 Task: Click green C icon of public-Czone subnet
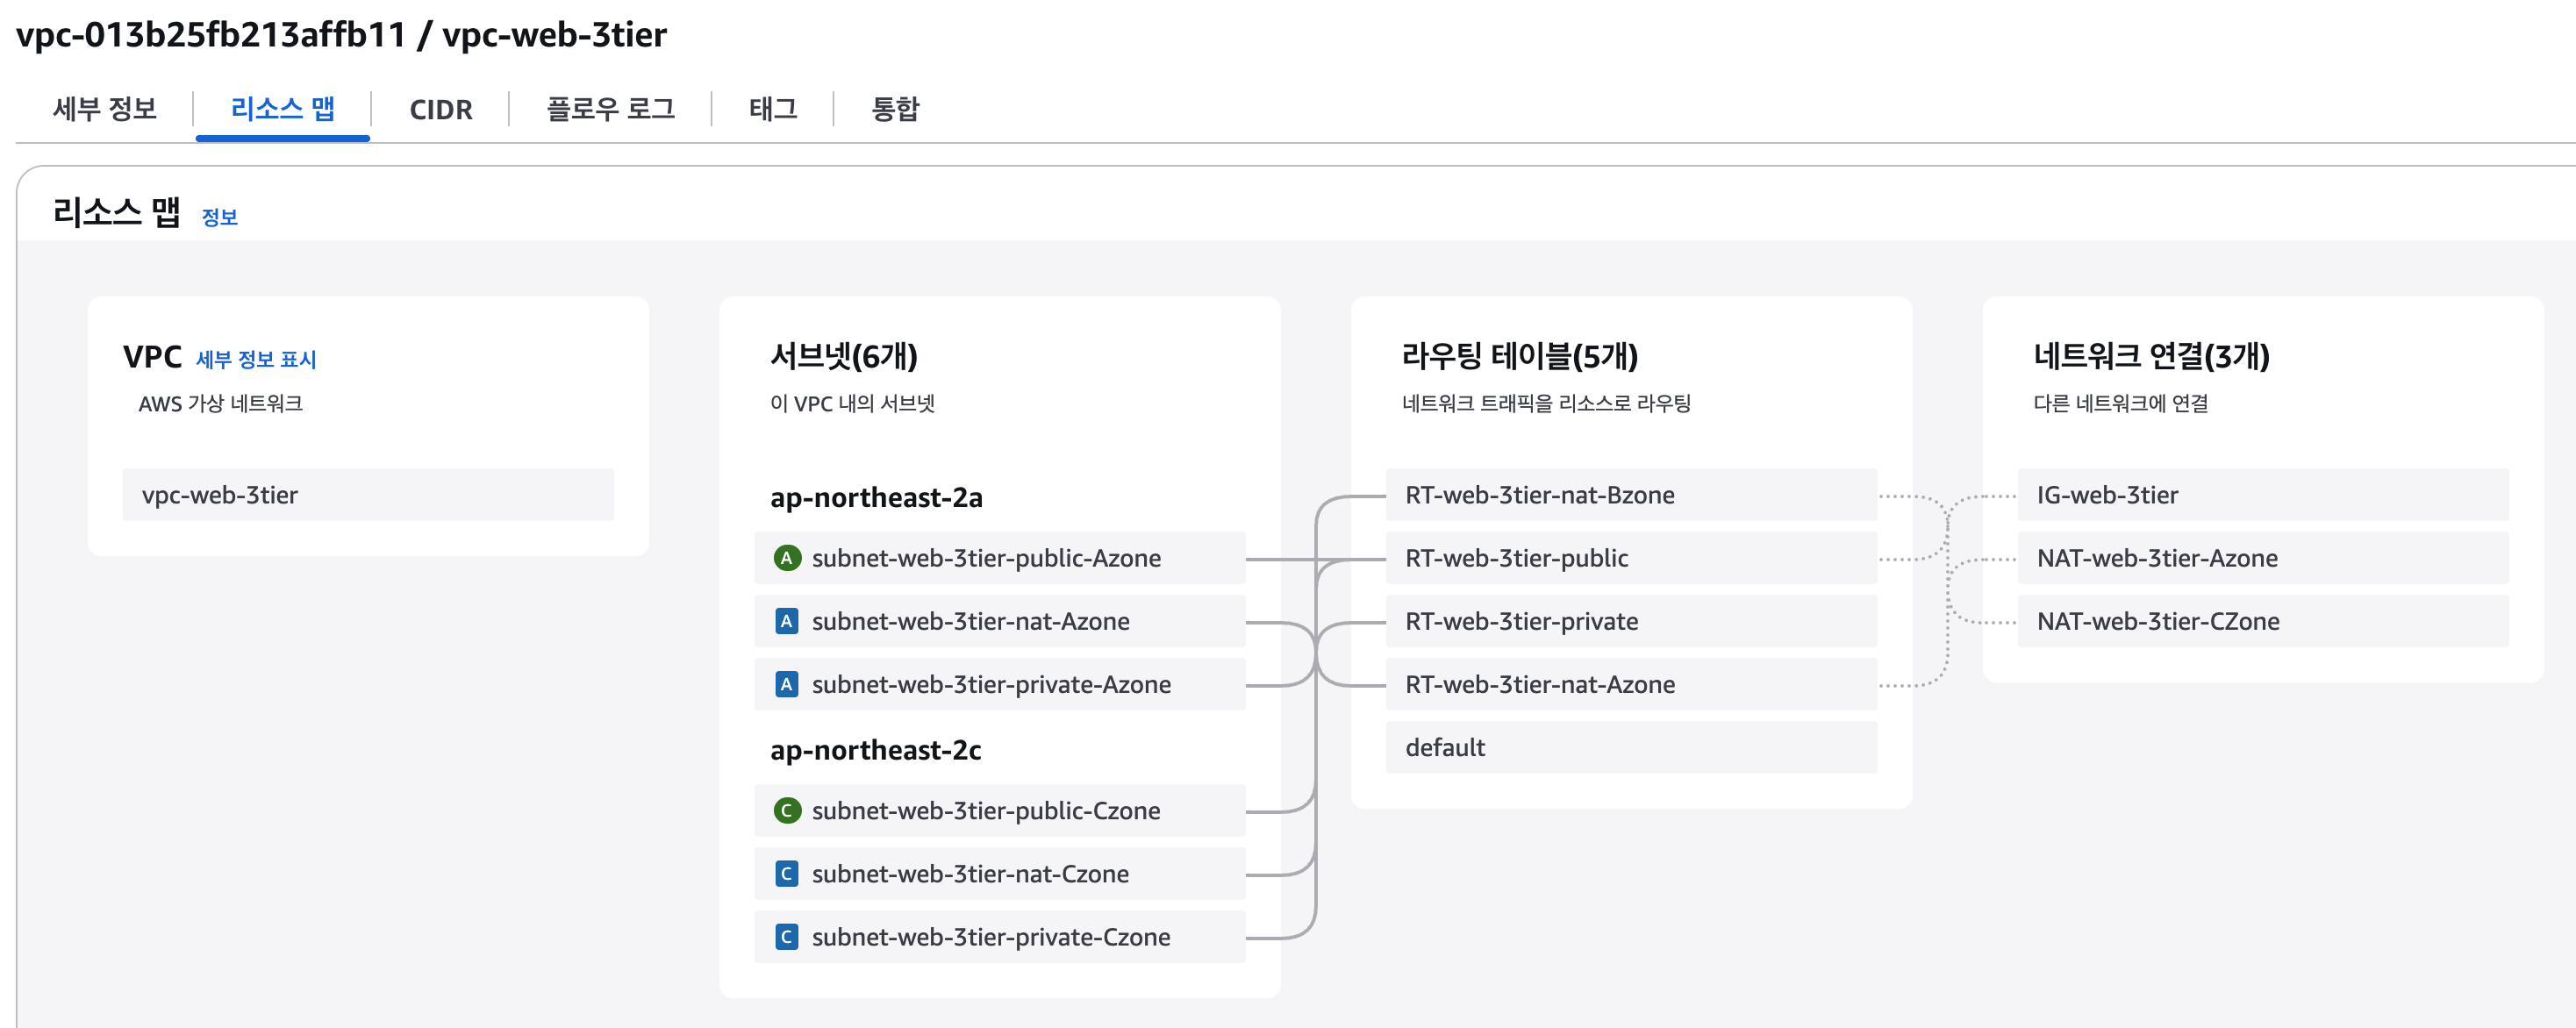(x=787, y=810)
